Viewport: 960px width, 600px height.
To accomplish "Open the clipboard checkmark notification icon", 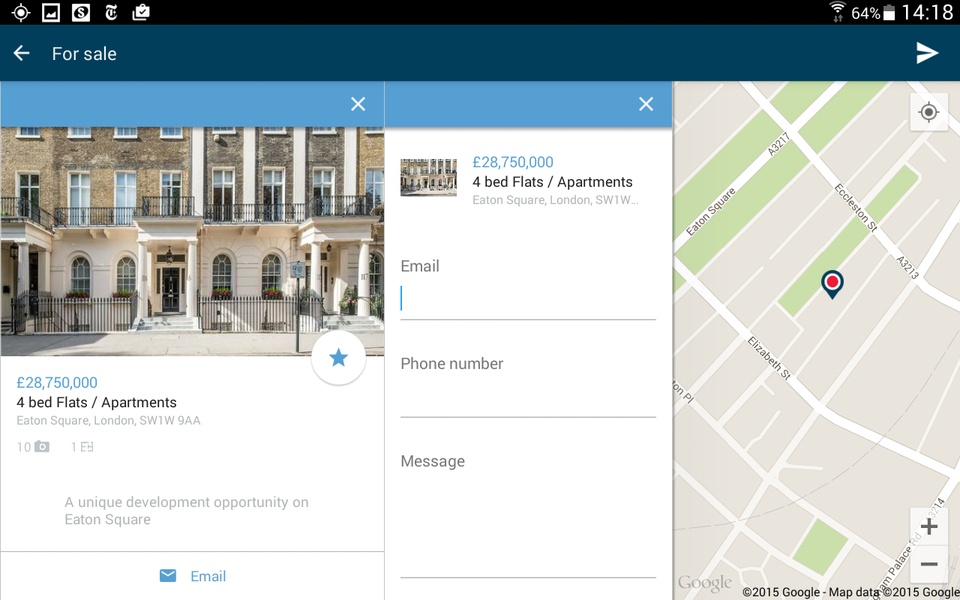I will click(x=141, y=12).
